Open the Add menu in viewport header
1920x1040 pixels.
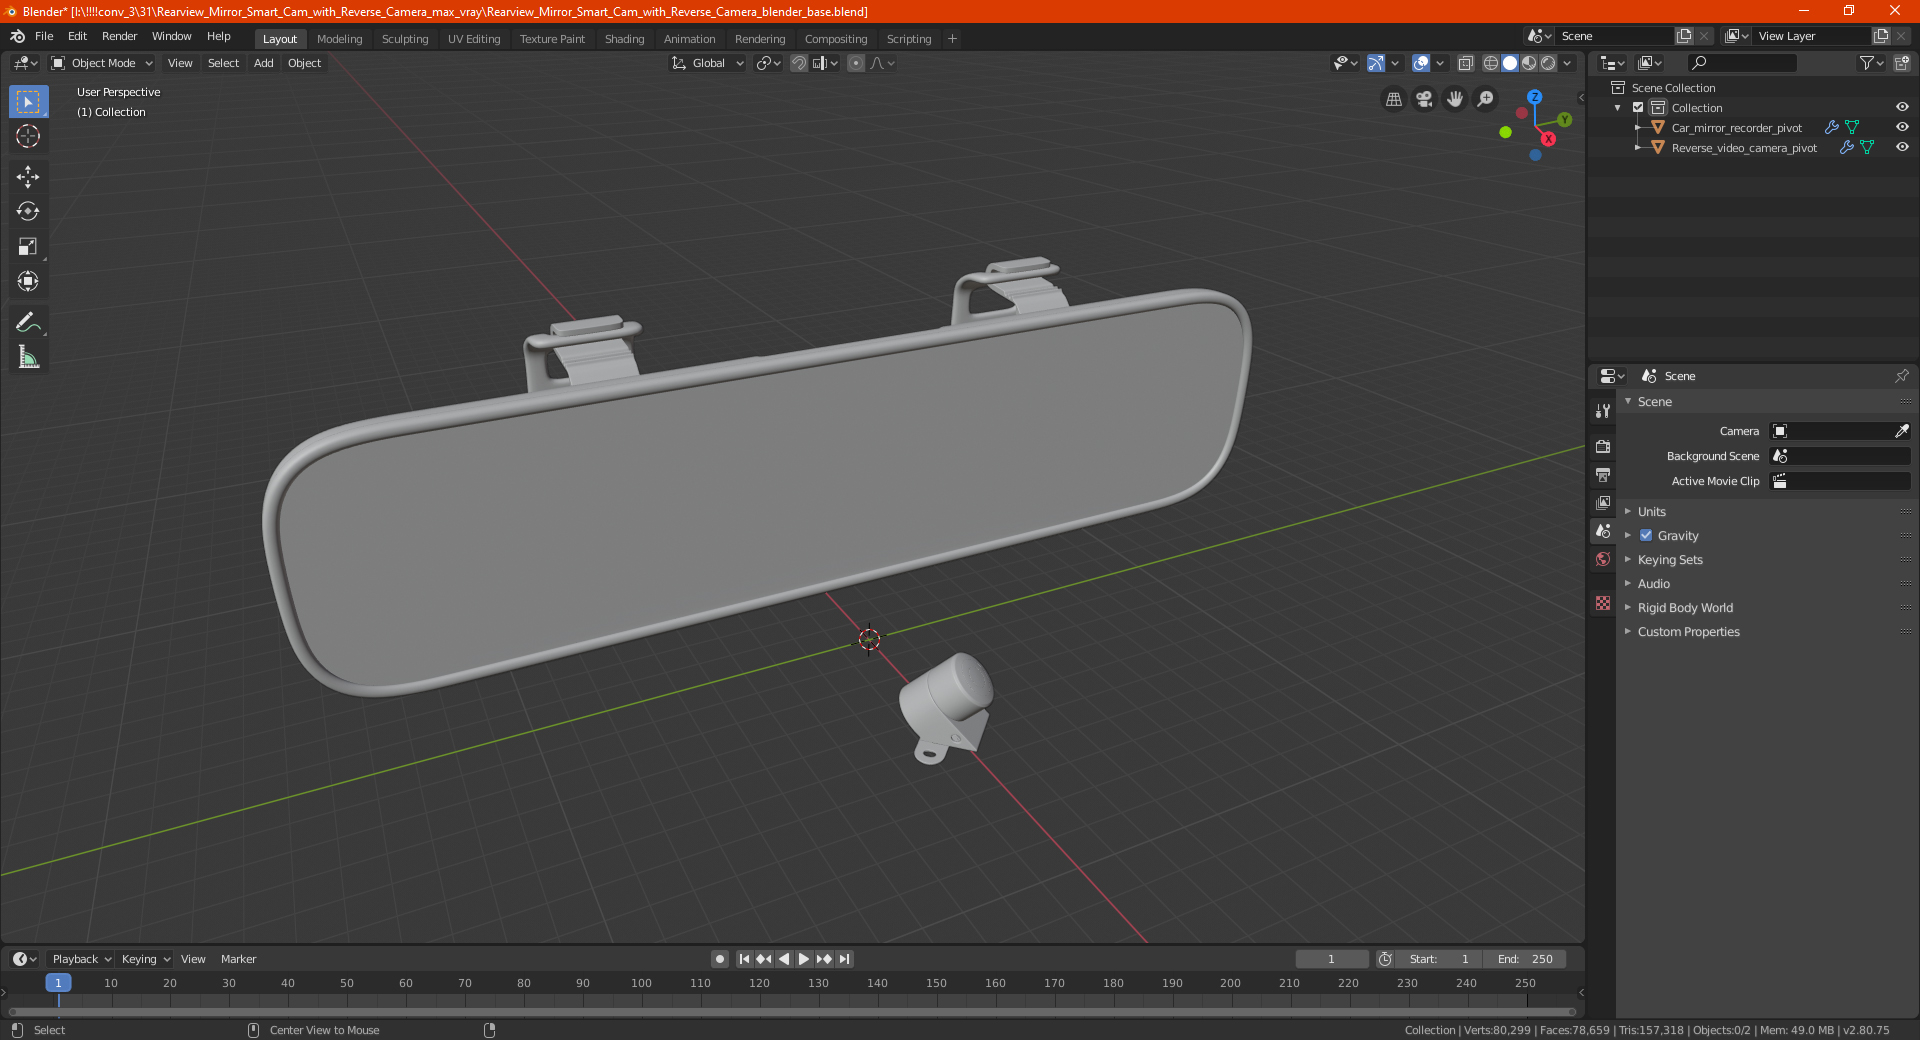click(263, 63)
